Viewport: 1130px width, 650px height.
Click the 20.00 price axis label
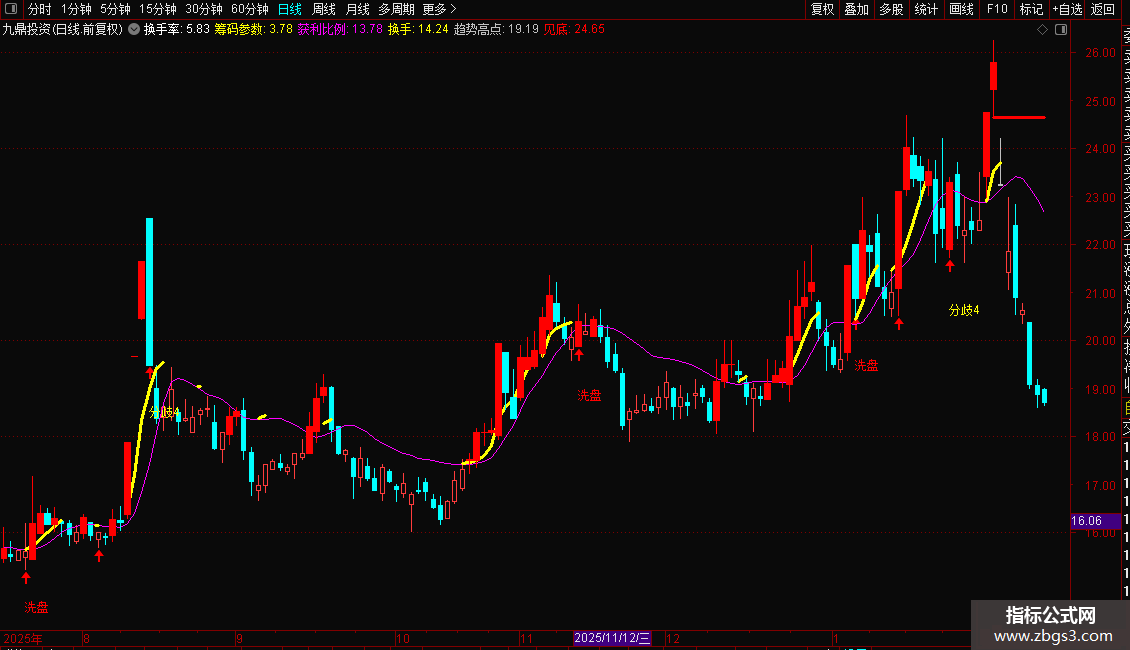coord(1100,341)
